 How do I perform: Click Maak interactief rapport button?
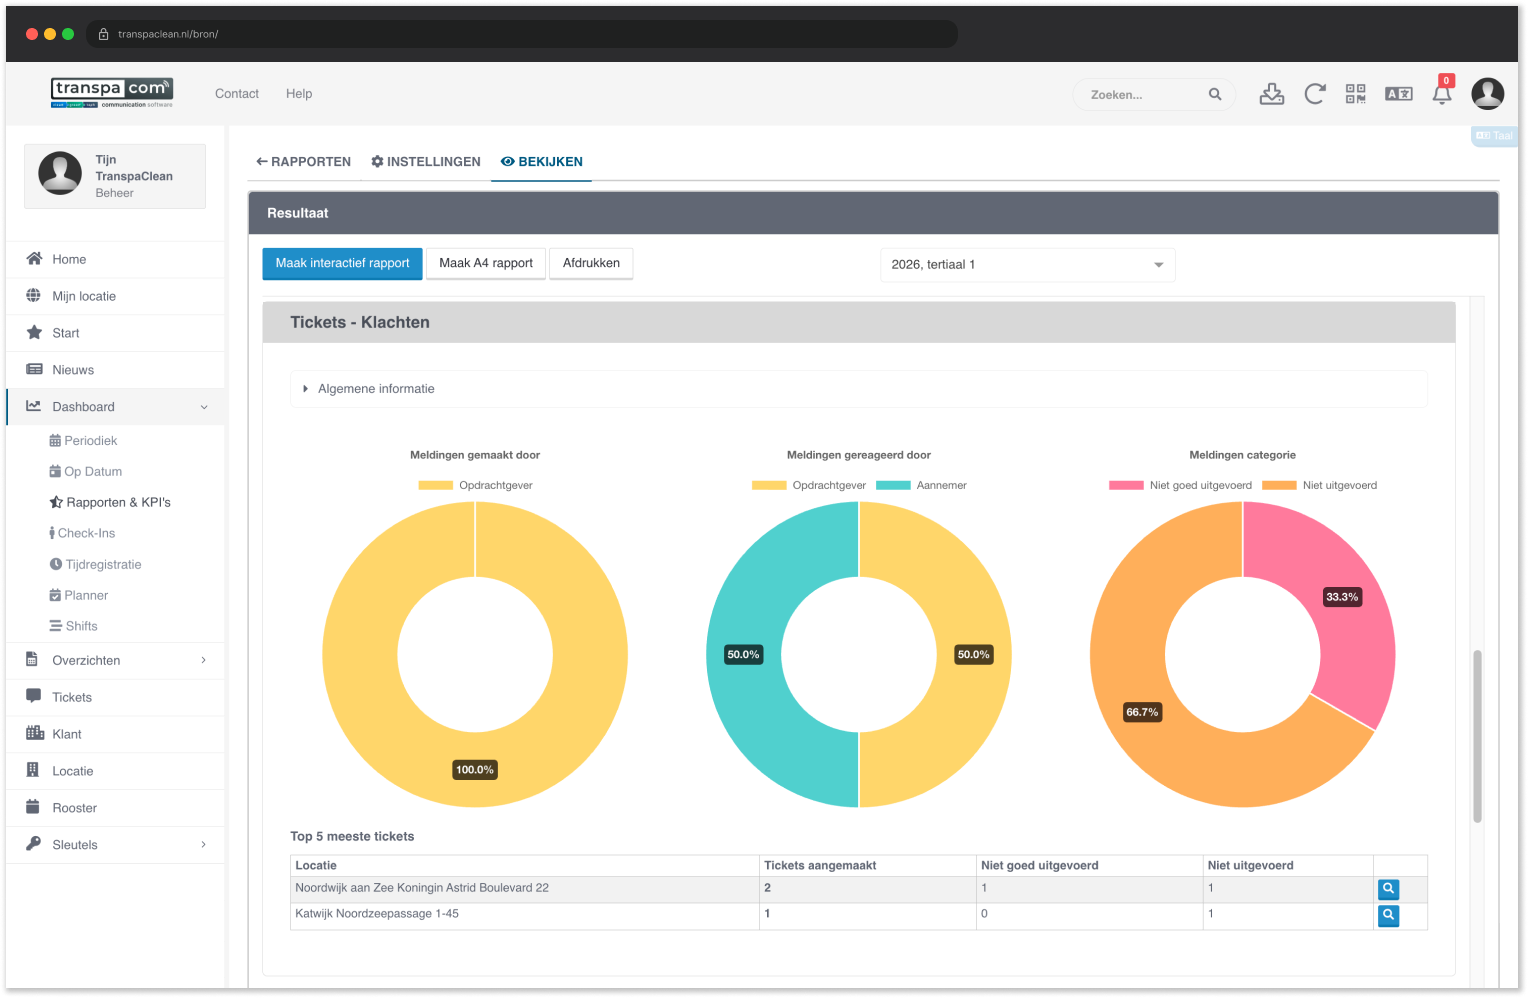click(342, 264)
